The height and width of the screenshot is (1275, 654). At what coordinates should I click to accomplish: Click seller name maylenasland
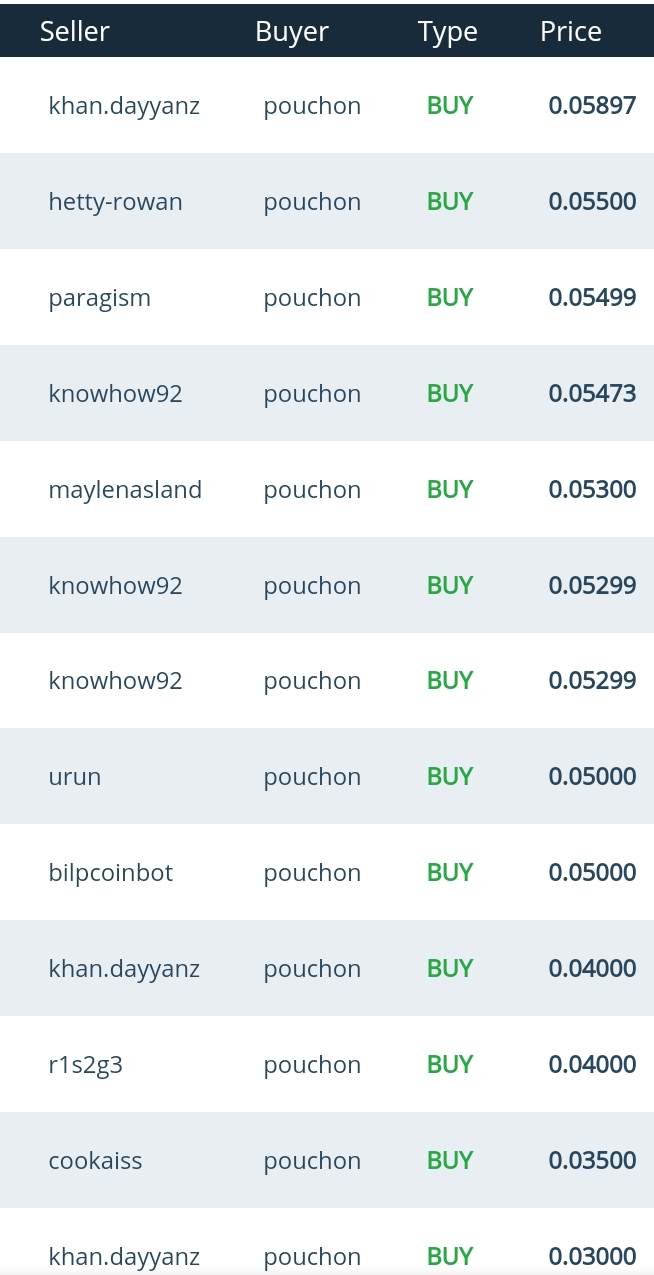coord(125,490)
